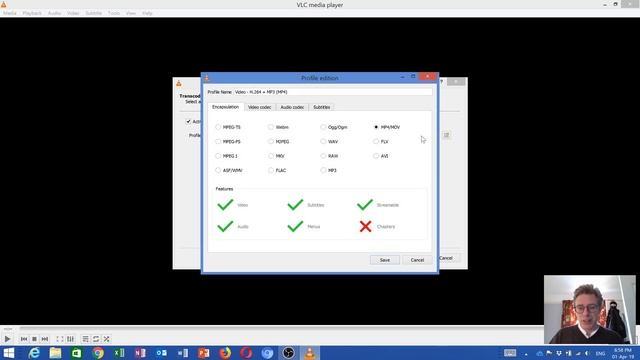Image resolution: width=640 pixels, height=360 pixels.
Task: Open OneNote from the taskbar
Action: click(x=140, y=353)
